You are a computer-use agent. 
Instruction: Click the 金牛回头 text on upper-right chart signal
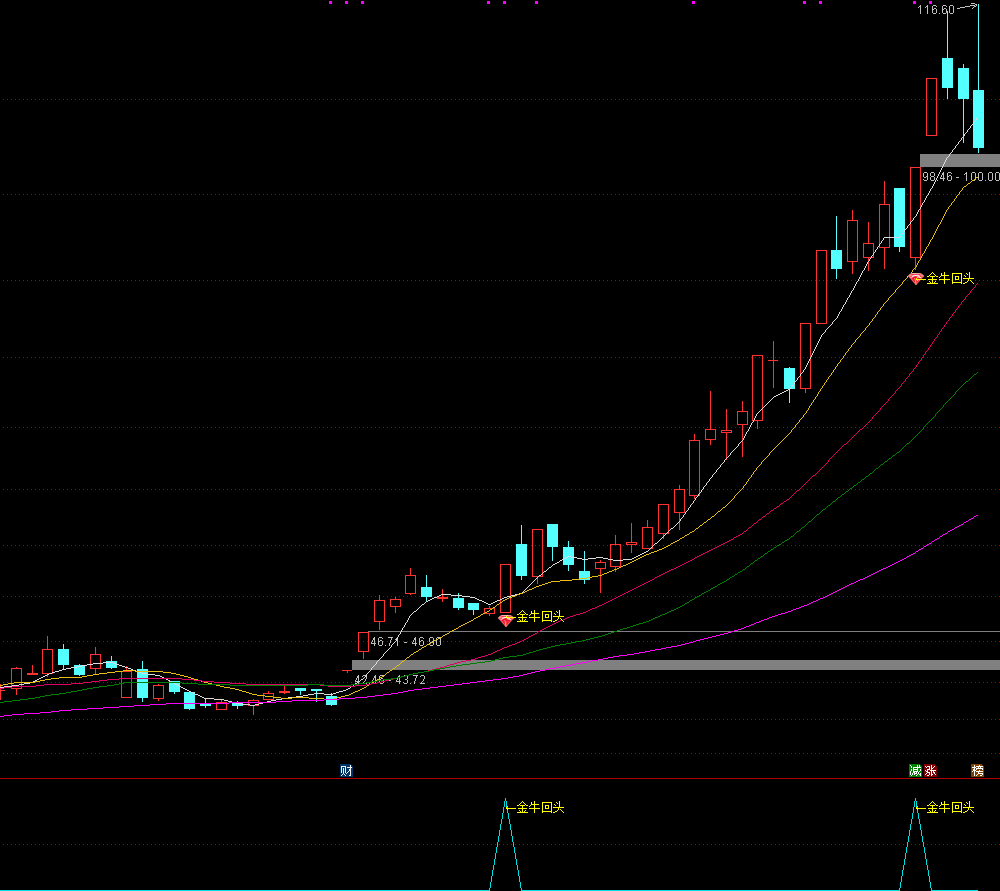950,279
